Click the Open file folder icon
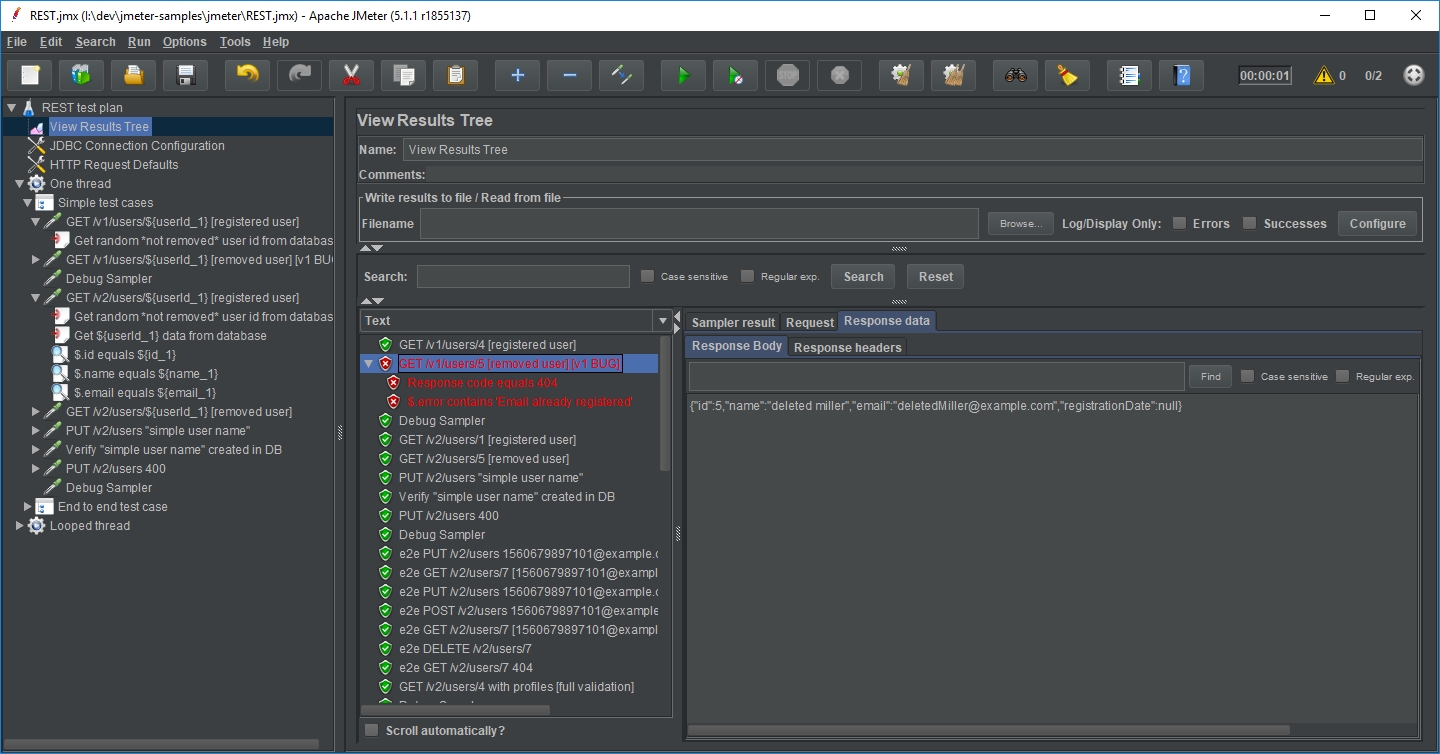Viewport: 1440px width, 754px height. click(x=133, y=75)
